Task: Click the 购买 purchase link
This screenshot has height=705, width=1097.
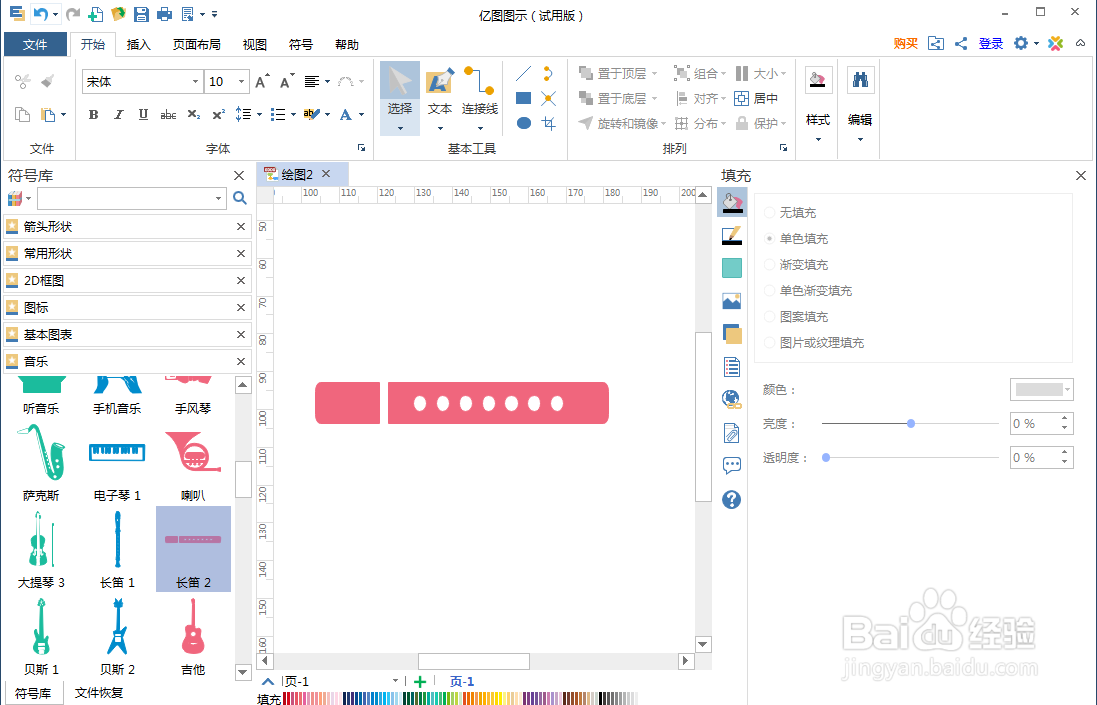Action: tap(905, 44)
